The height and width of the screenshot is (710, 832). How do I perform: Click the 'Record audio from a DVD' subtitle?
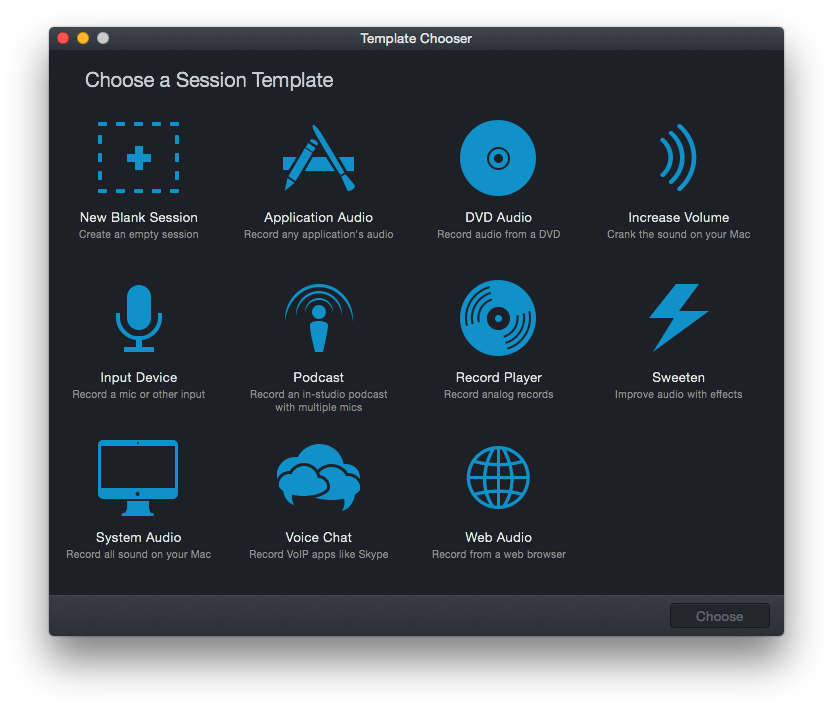click(x=498, y=234)
